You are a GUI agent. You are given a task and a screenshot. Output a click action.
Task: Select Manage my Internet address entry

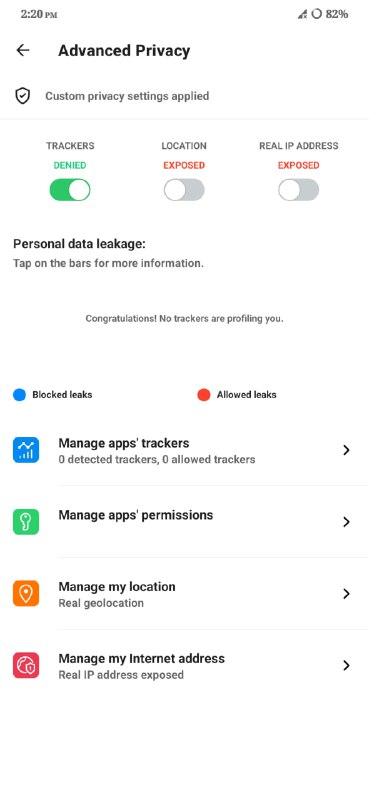[184, 665]
